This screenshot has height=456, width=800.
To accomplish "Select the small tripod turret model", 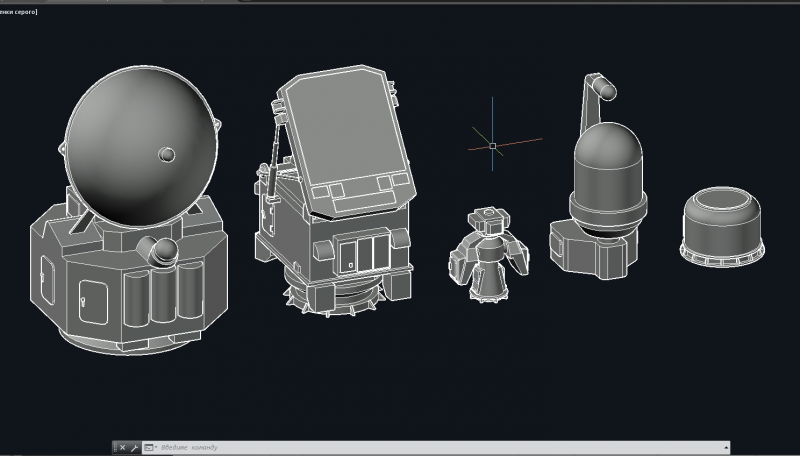I will click(x=487, y=255).
